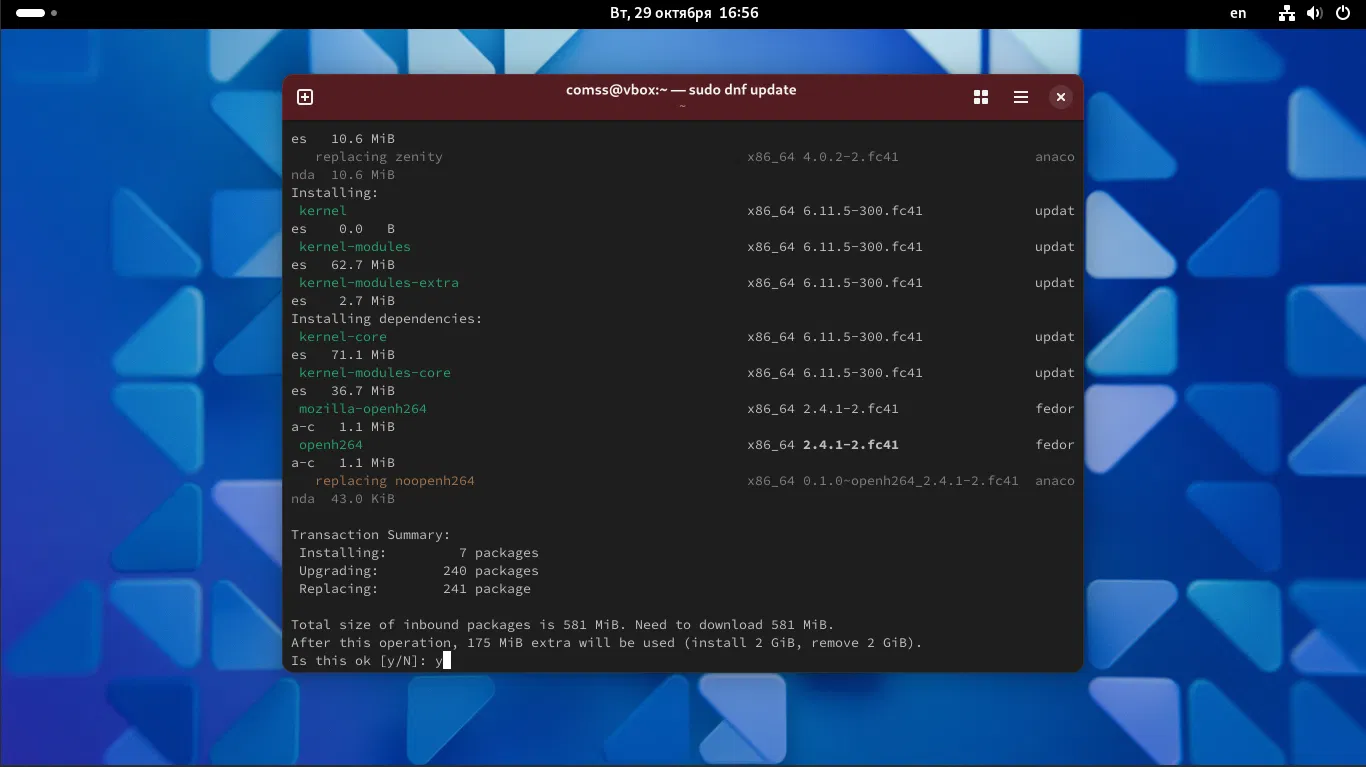Click the 'Installing dependencies:' heading

click(387, 319)
